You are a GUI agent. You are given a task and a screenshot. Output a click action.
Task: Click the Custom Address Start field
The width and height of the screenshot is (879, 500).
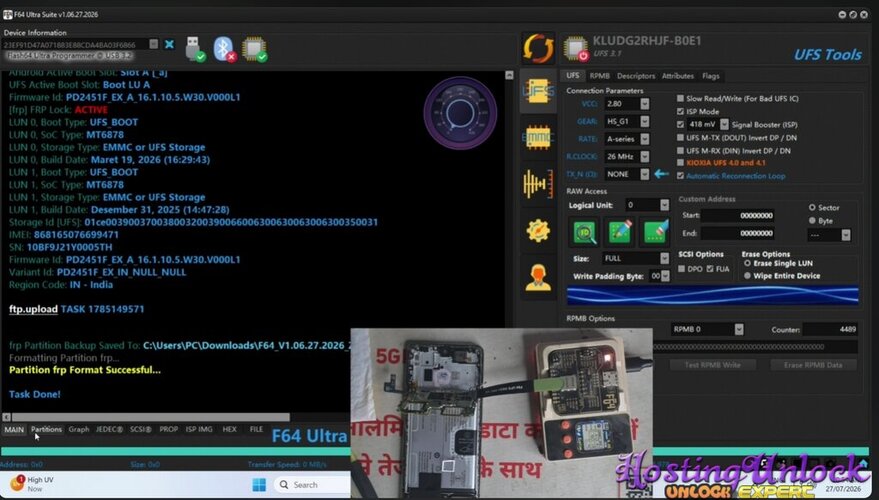click(738, 215)
